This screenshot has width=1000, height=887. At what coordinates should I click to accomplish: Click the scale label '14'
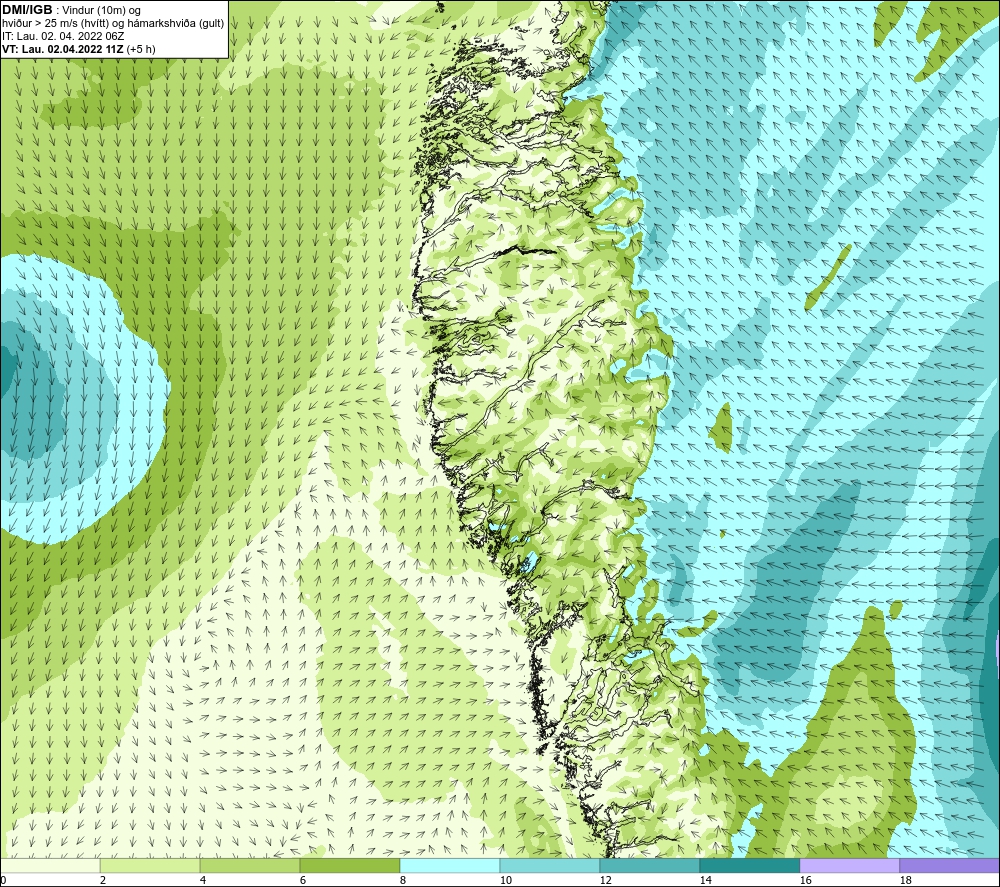pyautogui.click(x=705, y=881)
